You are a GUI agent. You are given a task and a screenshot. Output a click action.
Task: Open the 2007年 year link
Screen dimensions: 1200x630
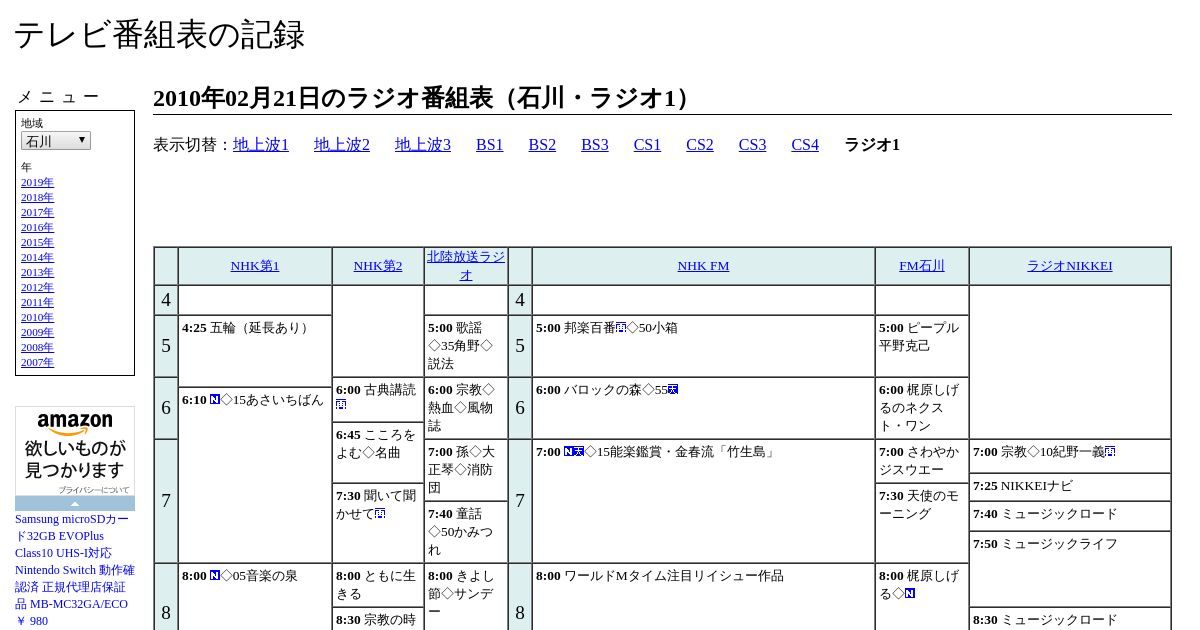tap(37, 363)
